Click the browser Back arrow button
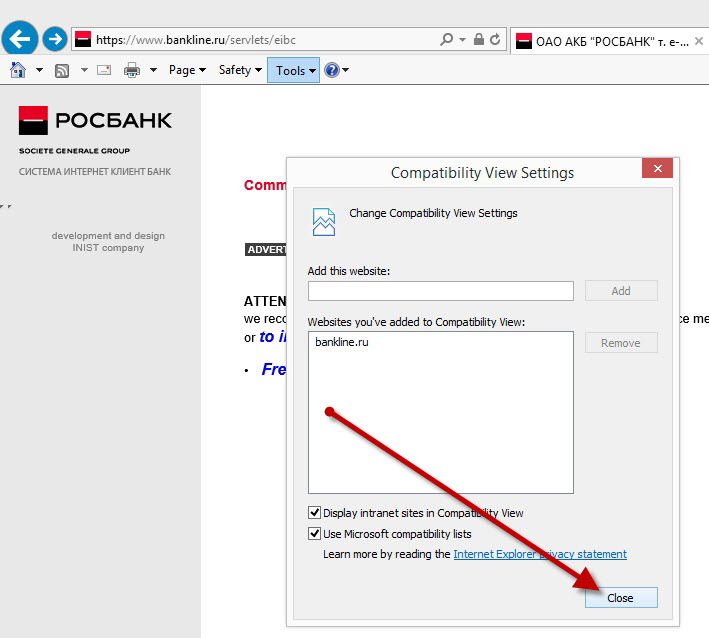 [x=20, y=38]
